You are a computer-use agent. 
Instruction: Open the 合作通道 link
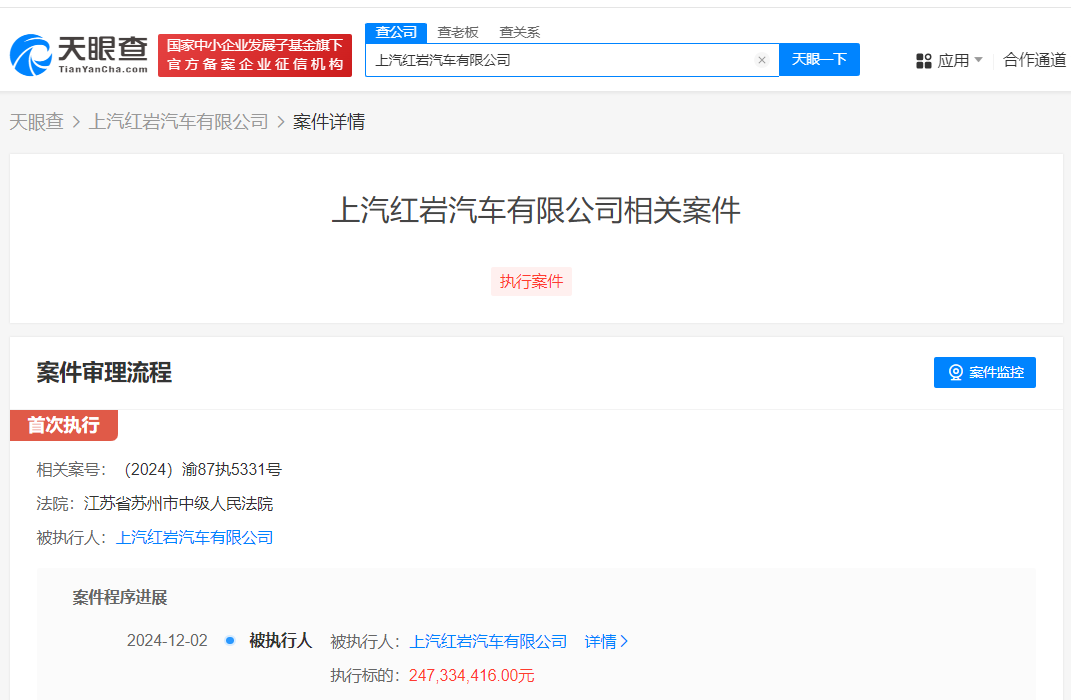point(1034,60)
